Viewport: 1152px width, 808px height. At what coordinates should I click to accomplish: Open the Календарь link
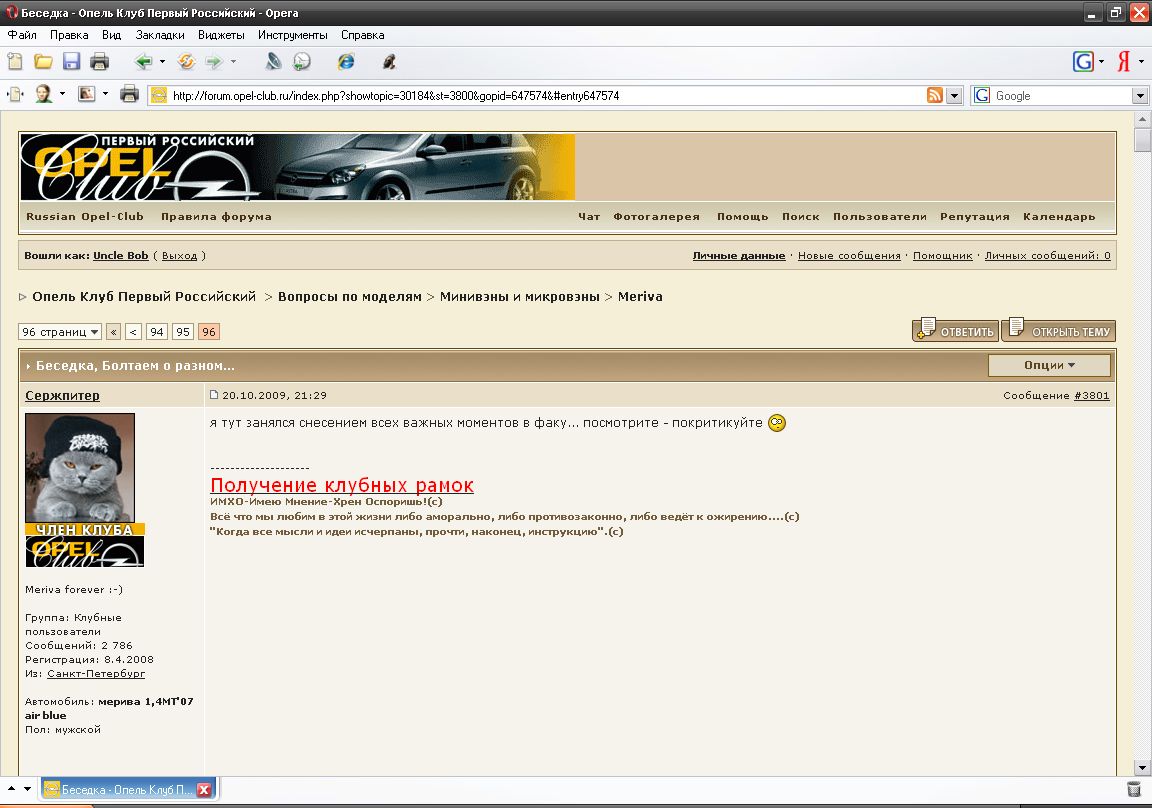pos(1059,217)
